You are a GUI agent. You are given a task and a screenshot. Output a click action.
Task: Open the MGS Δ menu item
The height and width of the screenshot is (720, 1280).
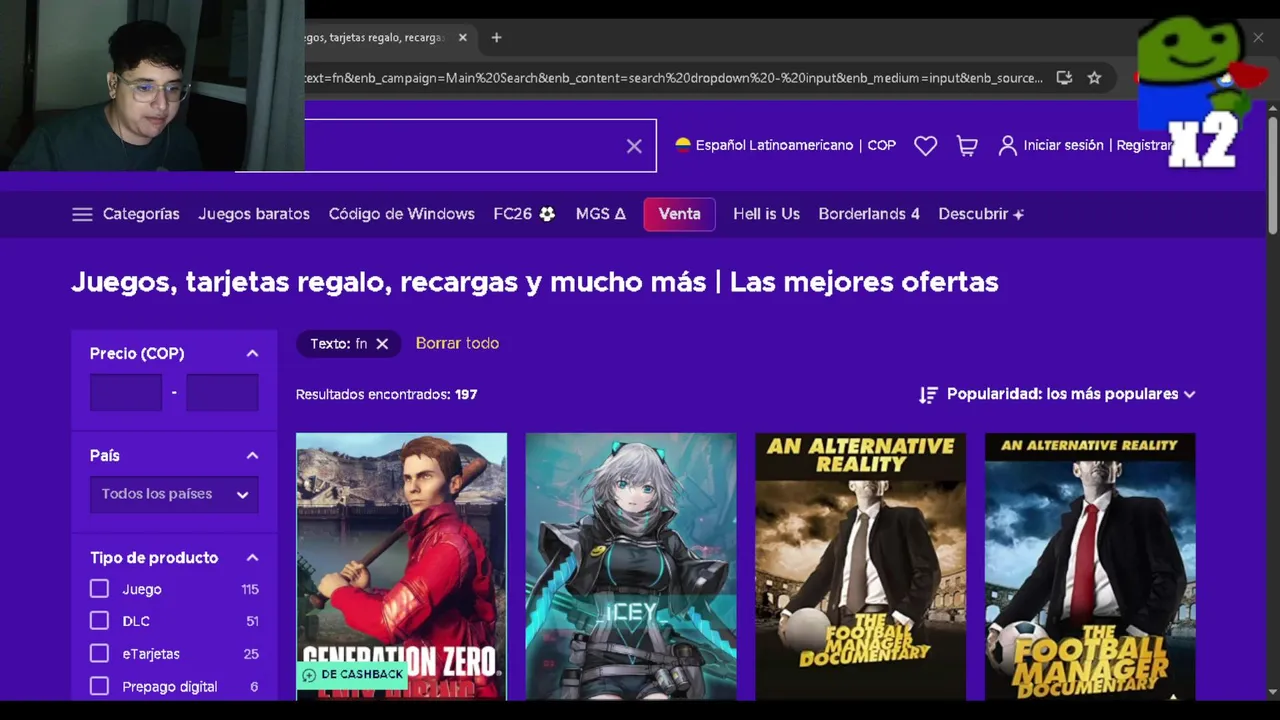tap(601, 214)
